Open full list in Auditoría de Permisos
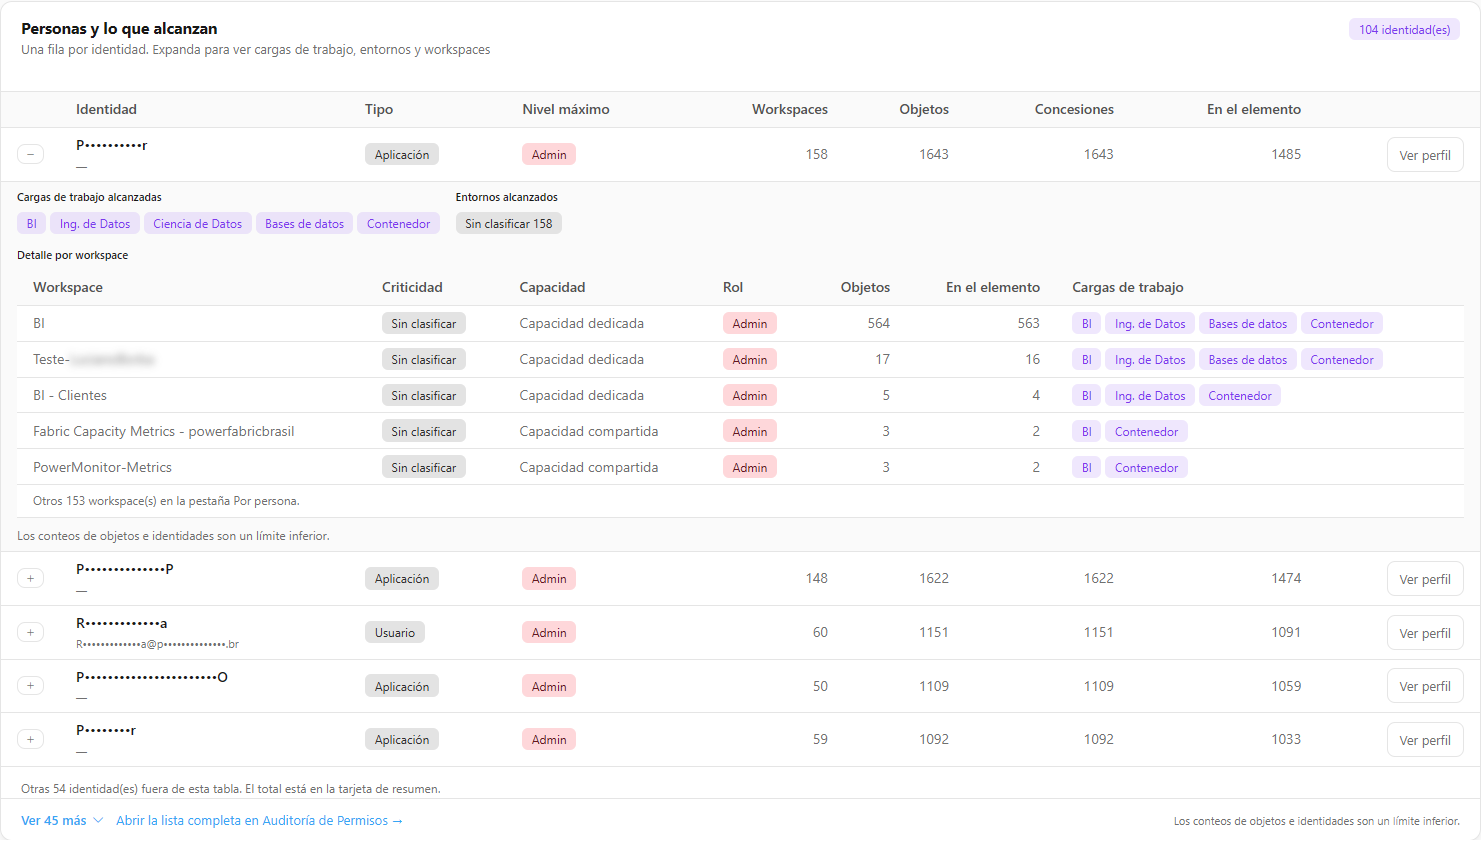 click(x=259, y=820)
